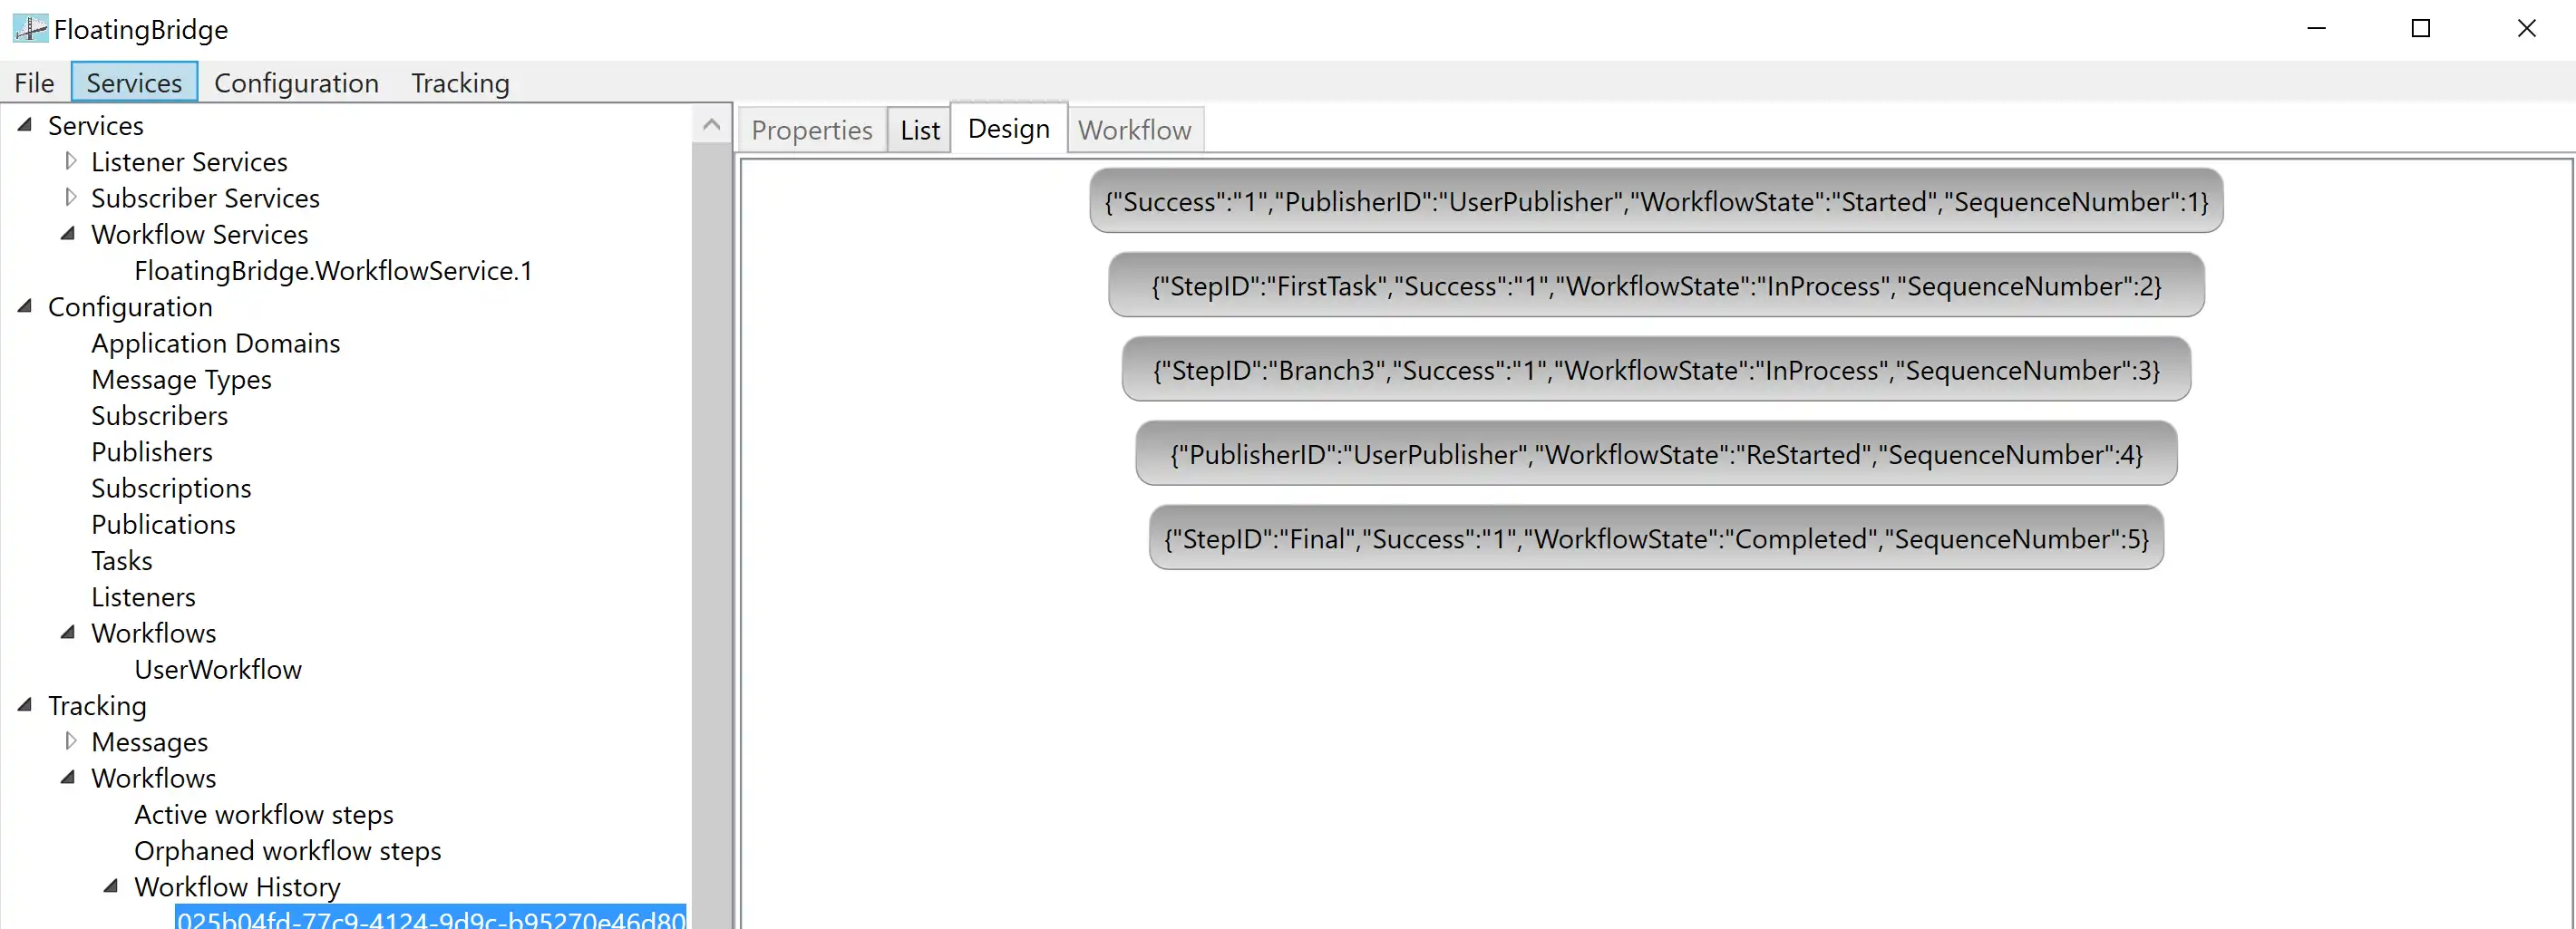The image size is (2576, 929).
Task: Open the Tracking menu
Action: [x=460, y=83]
